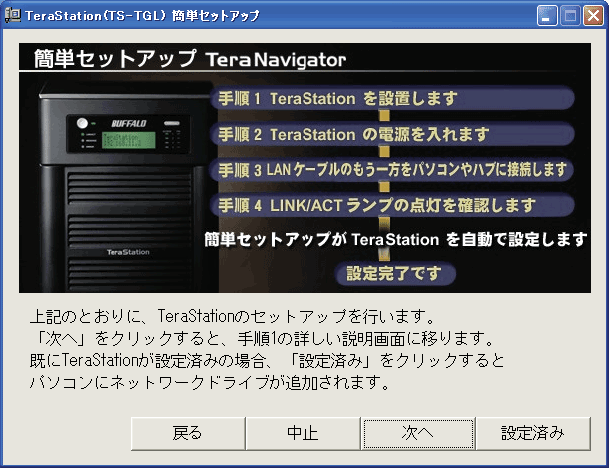Click the maximize button in title bar

570,16
